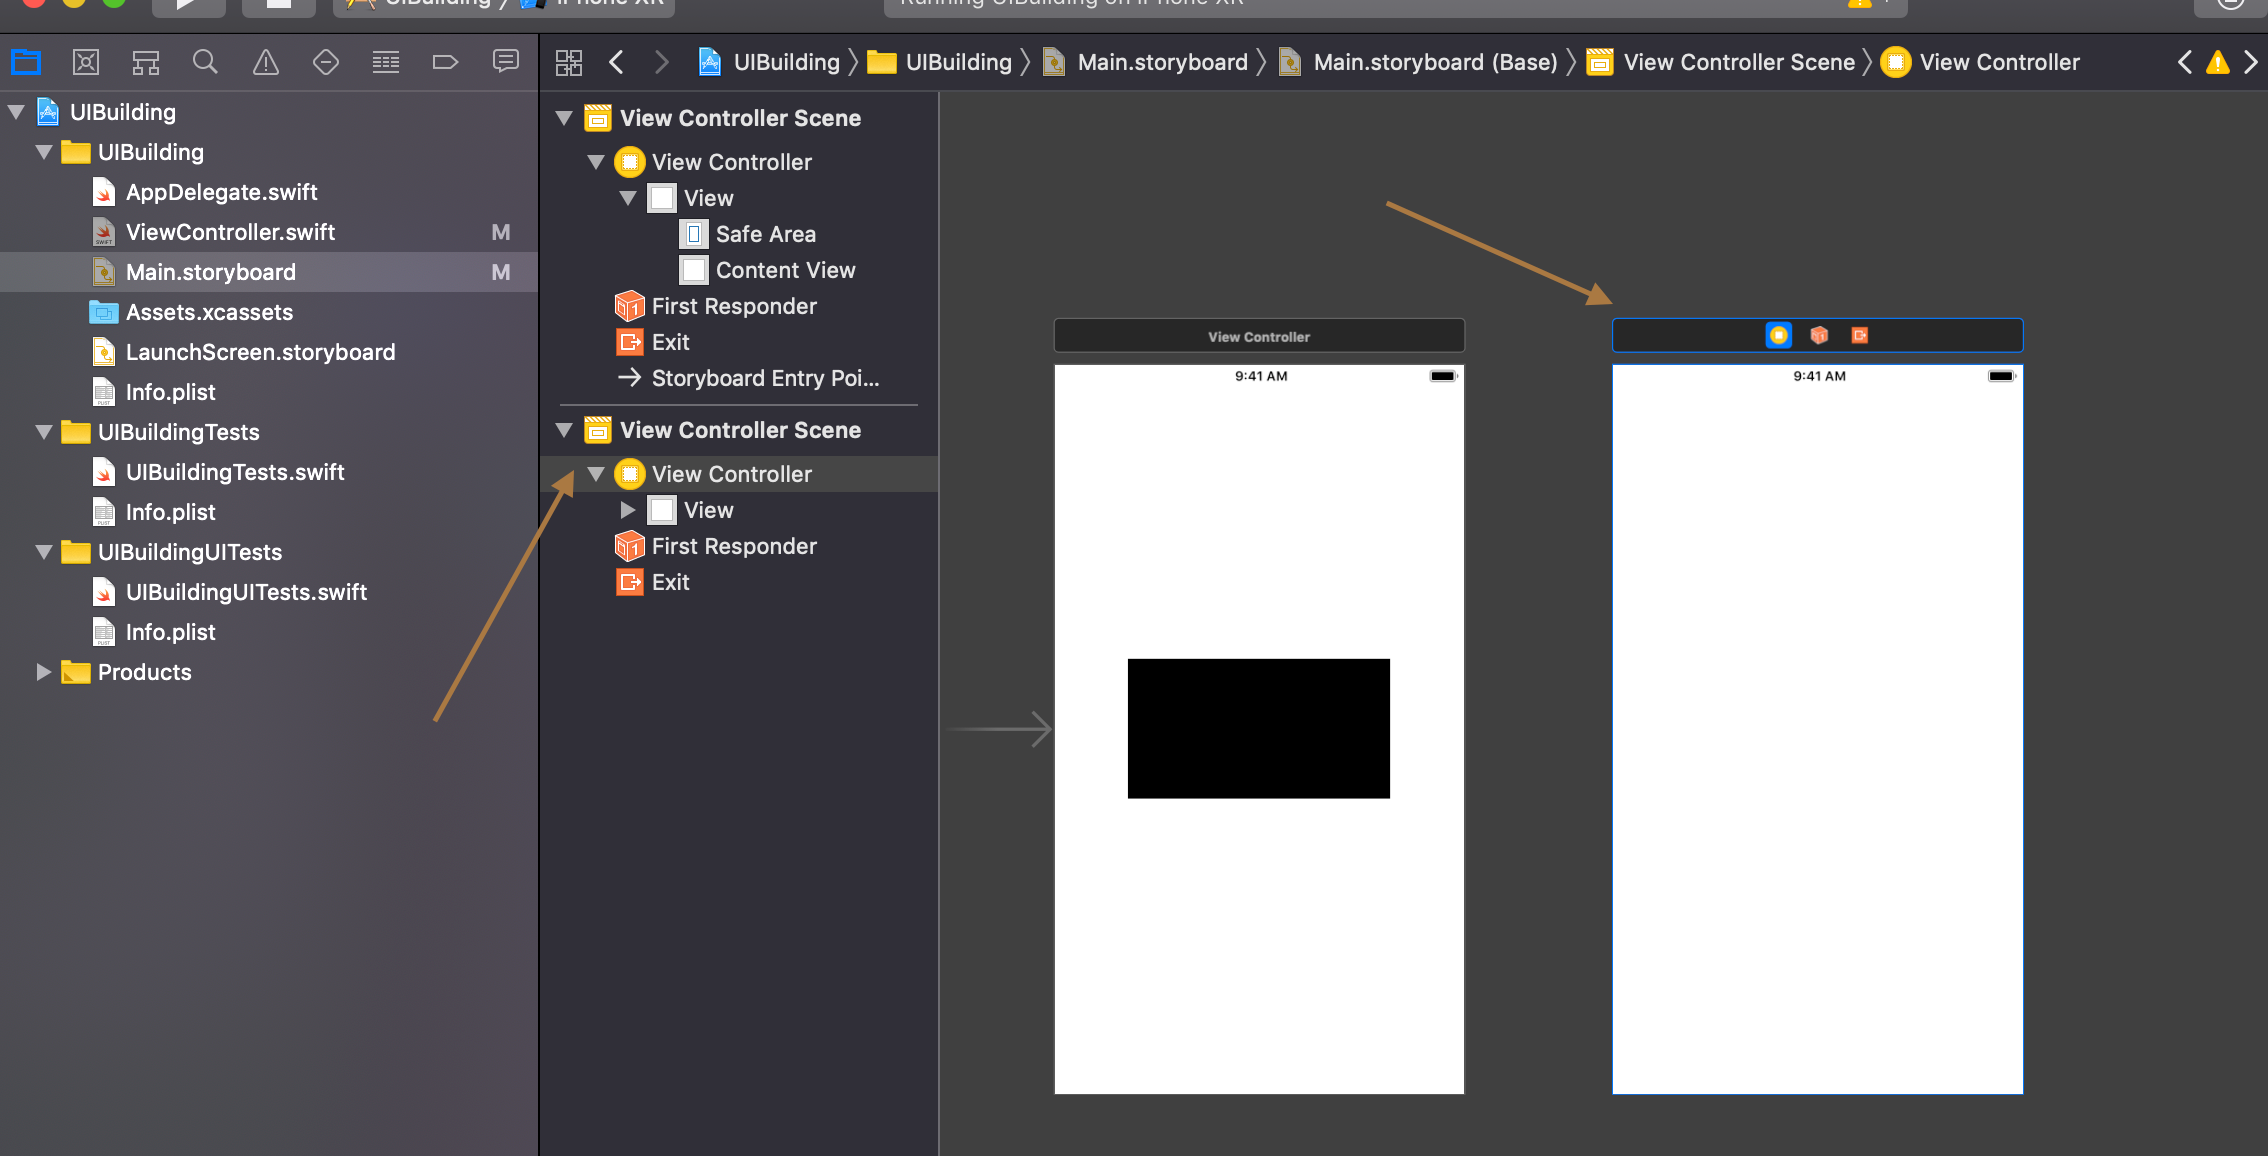Select ViewController.swift in navigator
The width and height of the screenshot is (2268, 1156).
230,232
